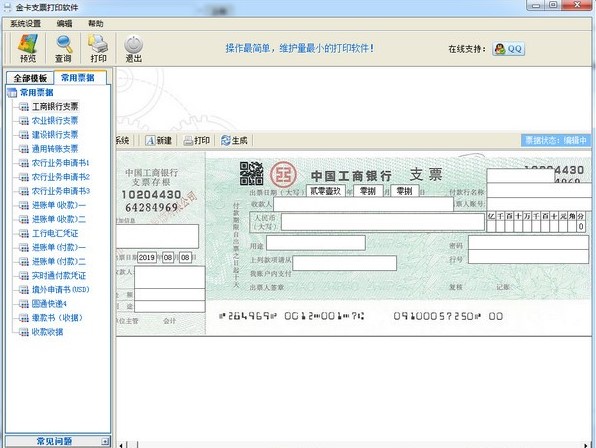Screen dimensions: 596x448
Task: Open the 预览 preview tool
Action: [x=28, y=48]
